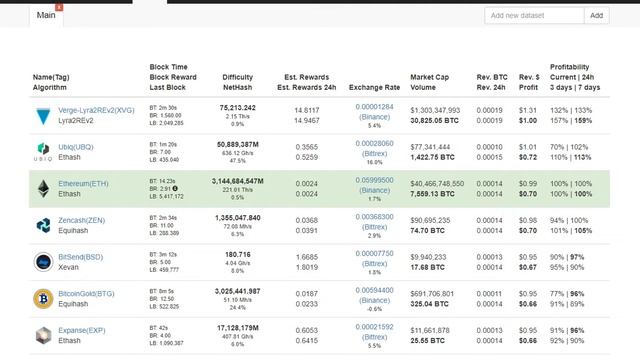
Task: Click Verge profitability 132% | 133%
Action: click(571, 110)
